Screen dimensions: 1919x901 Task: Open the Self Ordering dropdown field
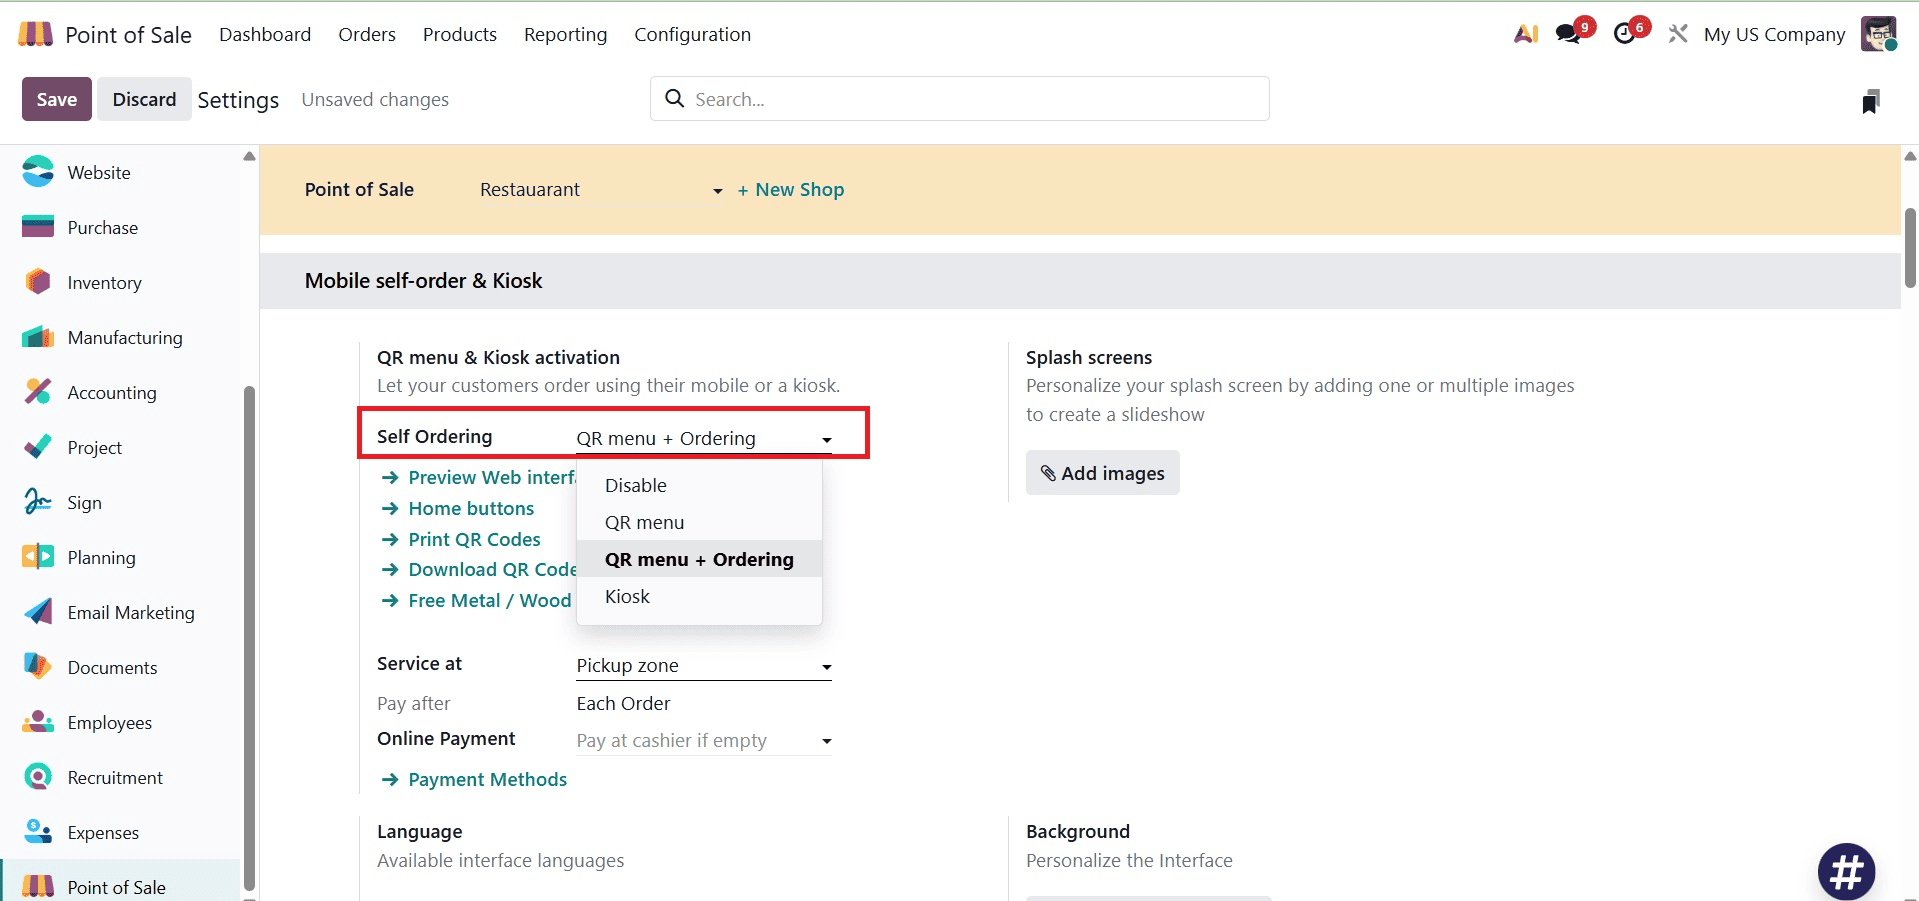(704, 438)
